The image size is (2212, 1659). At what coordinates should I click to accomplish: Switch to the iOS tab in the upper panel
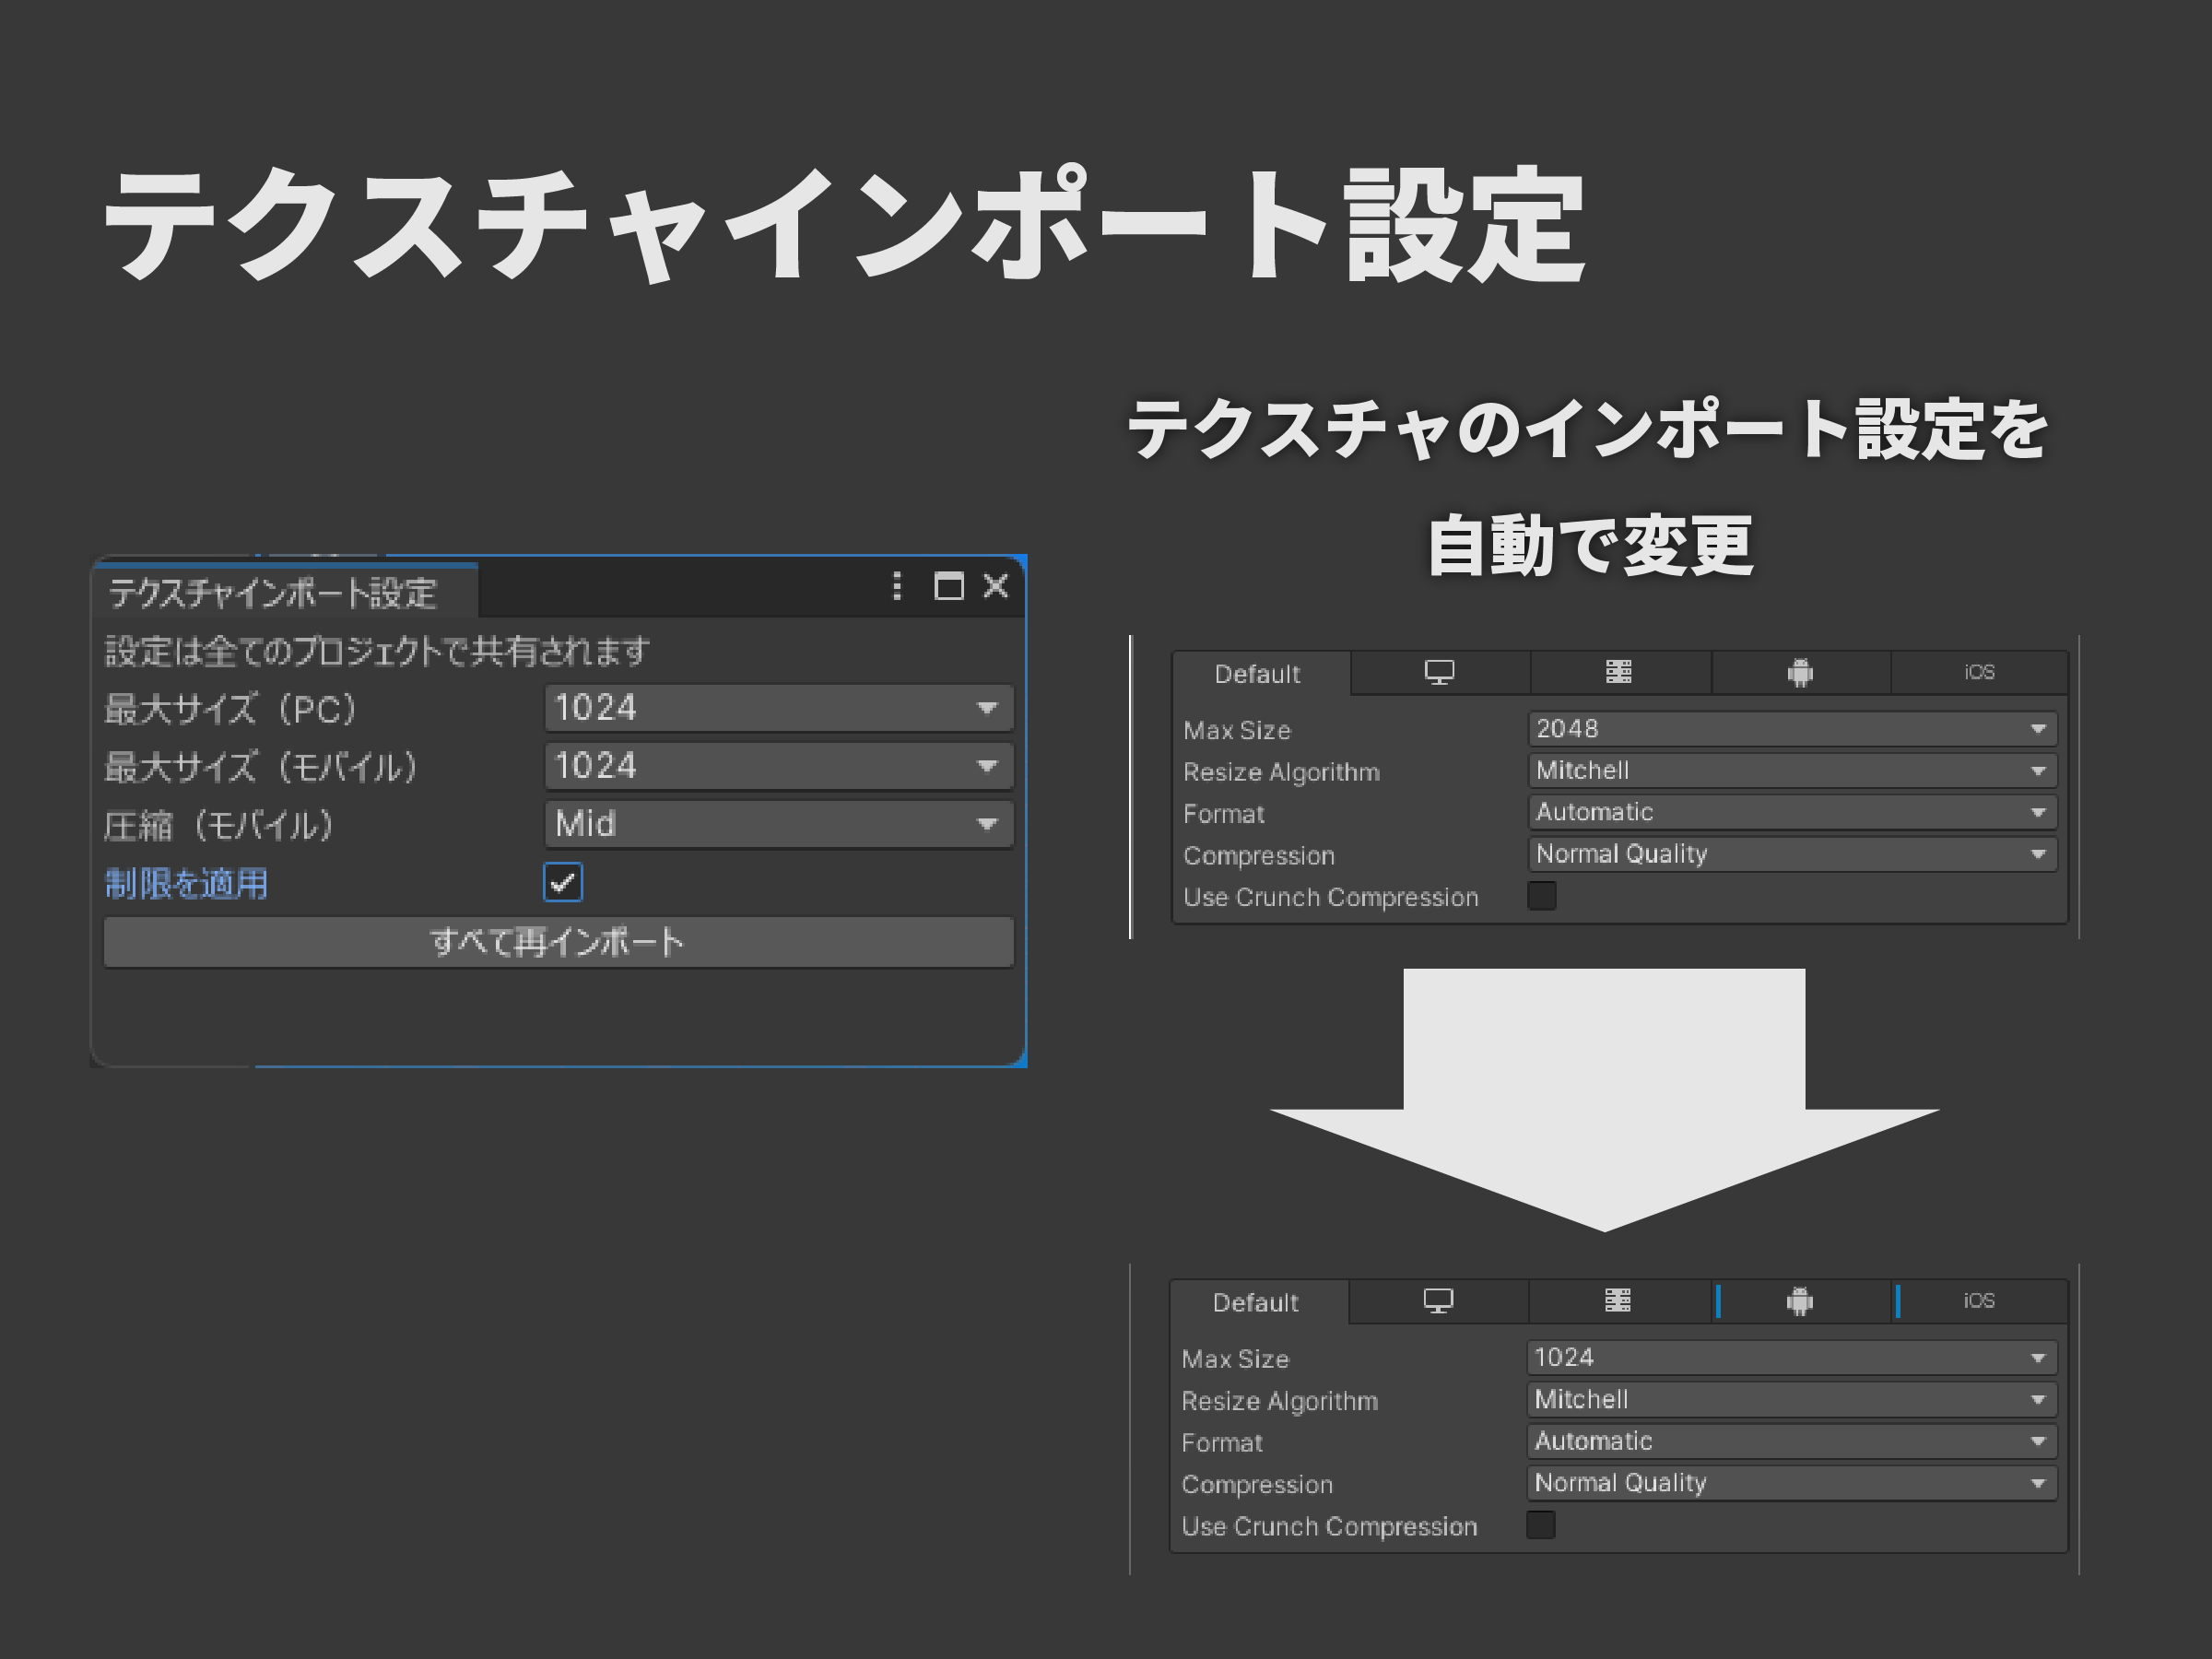click(x=1978, y=672)
